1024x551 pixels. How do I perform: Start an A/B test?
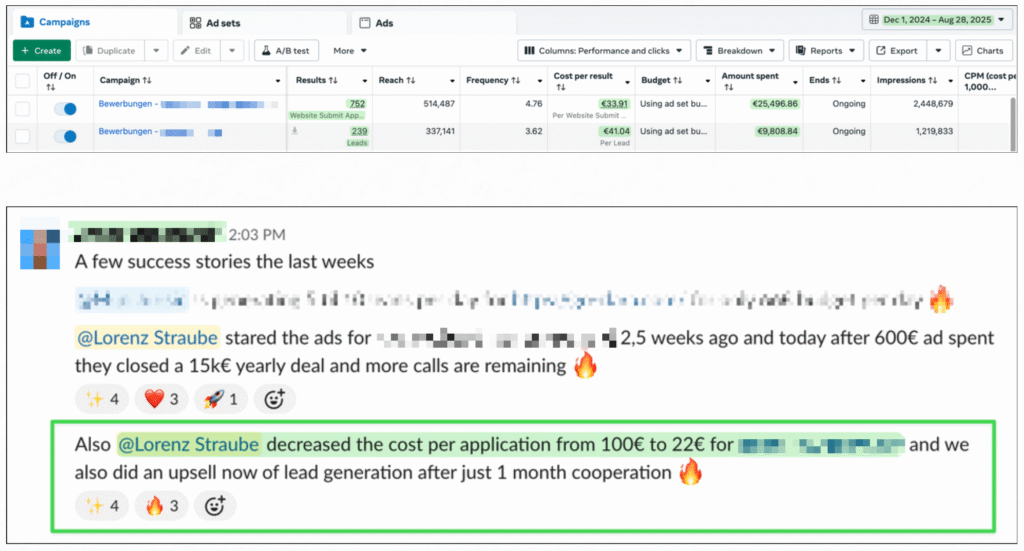(285, 50)
